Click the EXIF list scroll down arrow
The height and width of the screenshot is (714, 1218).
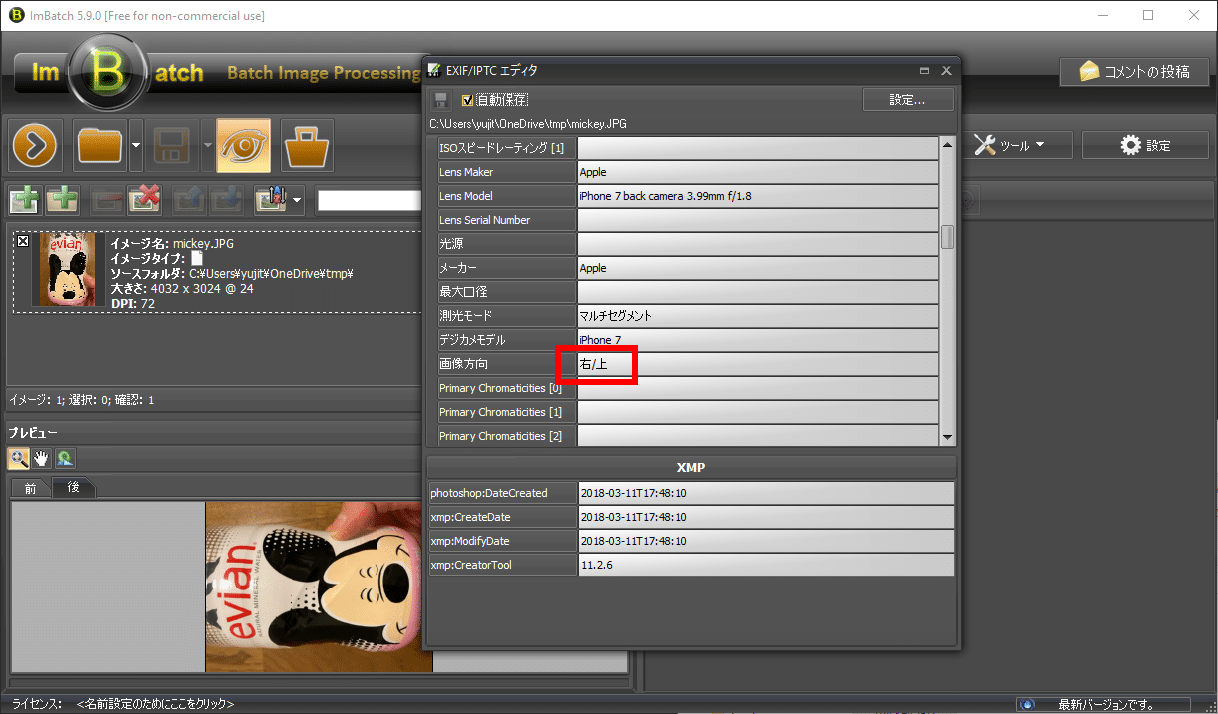(947, 437)
